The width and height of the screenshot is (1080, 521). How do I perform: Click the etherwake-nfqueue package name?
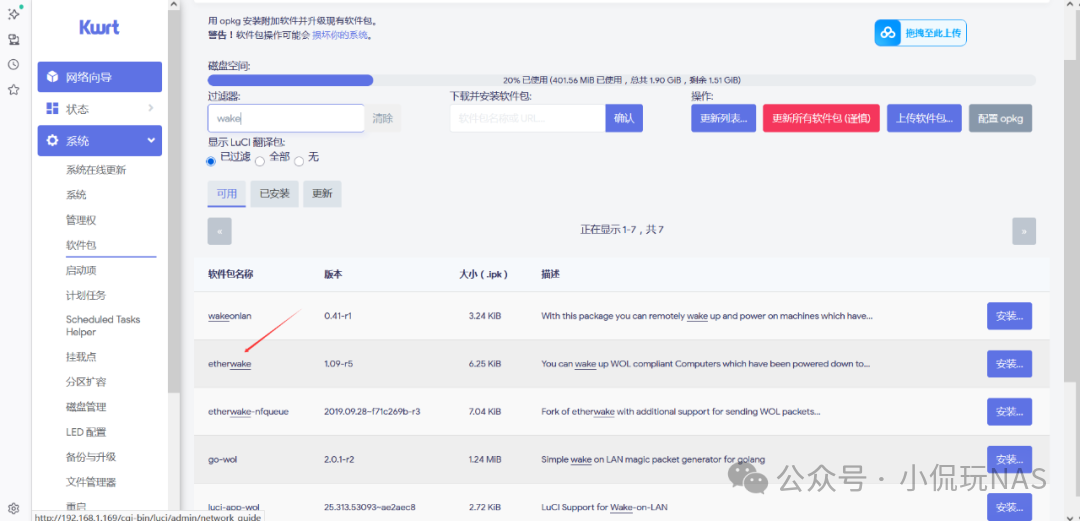[248, 411]
